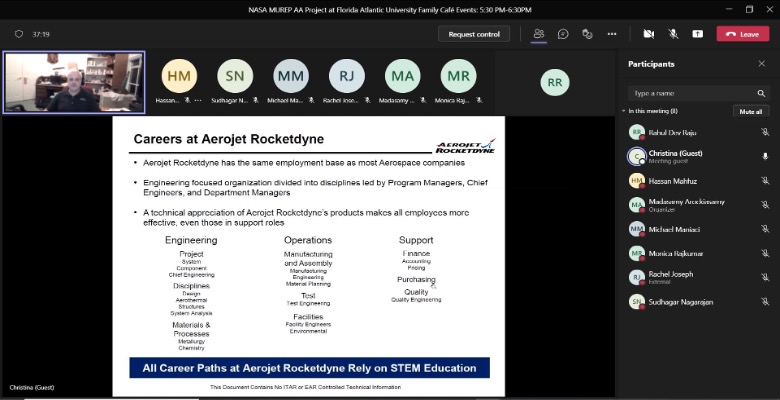Screen dimensions: 780x400
Task: Select the presenter video thumbnail
Action: pos(75,82)
